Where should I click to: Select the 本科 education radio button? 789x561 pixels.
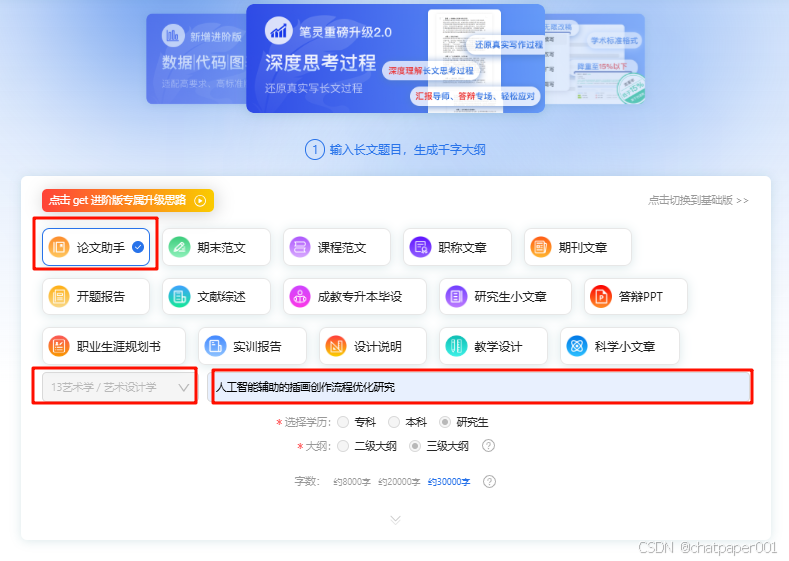coord(394,422)
